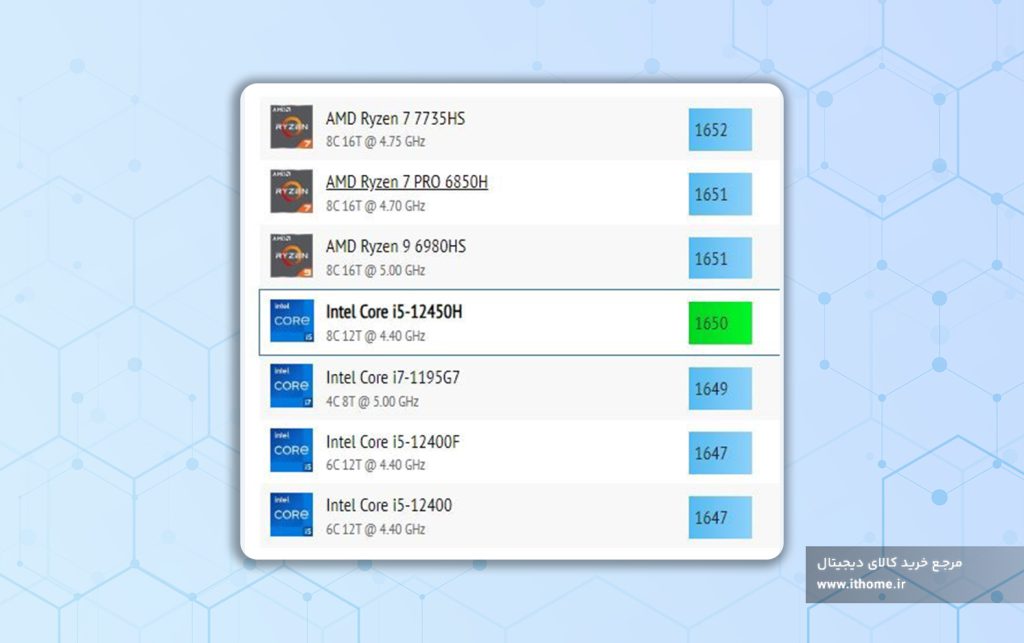
Task: Open the Intel Core i7-1195G7 entry
Action: point(392,378)
